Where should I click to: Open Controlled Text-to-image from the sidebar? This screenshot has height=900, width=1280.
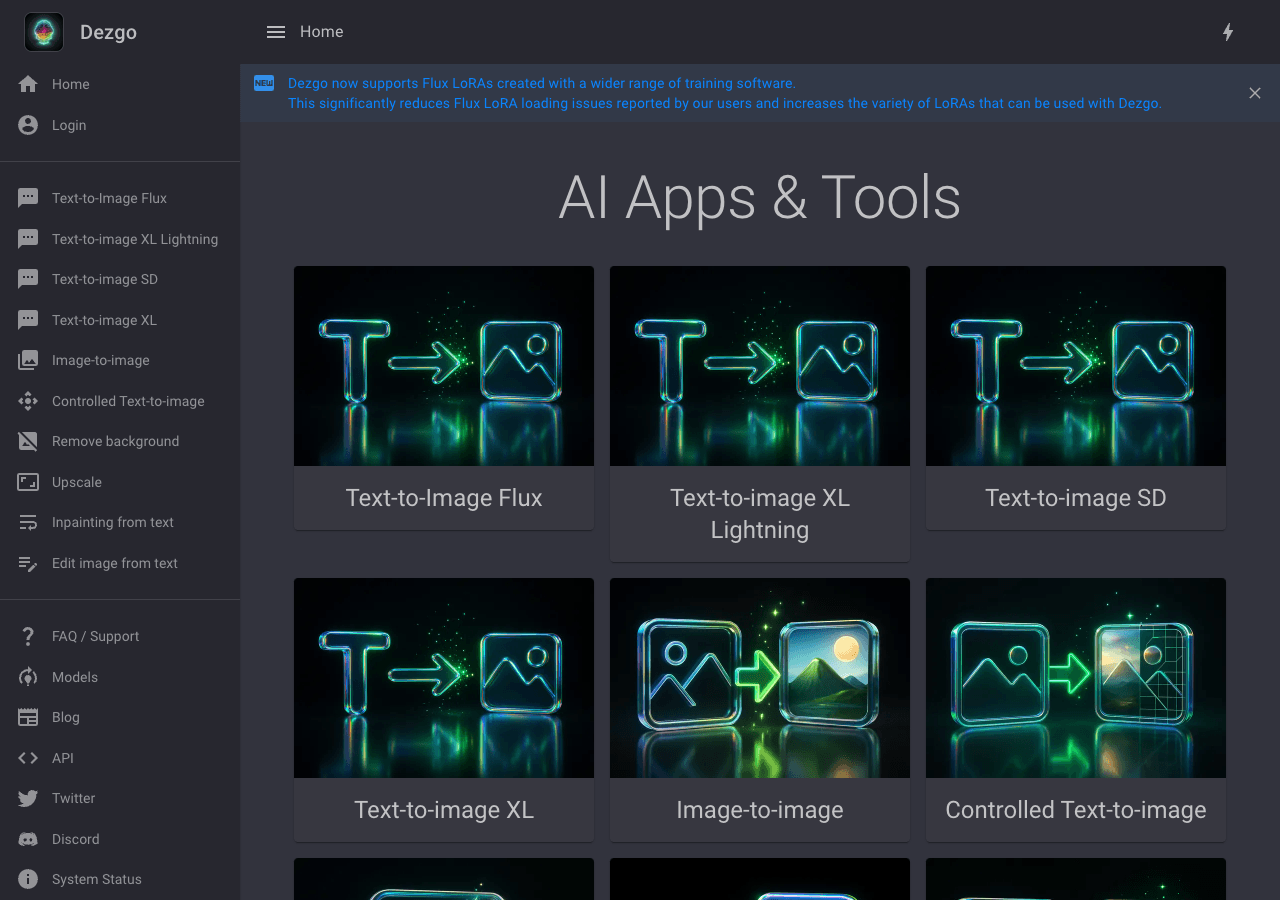120,401
